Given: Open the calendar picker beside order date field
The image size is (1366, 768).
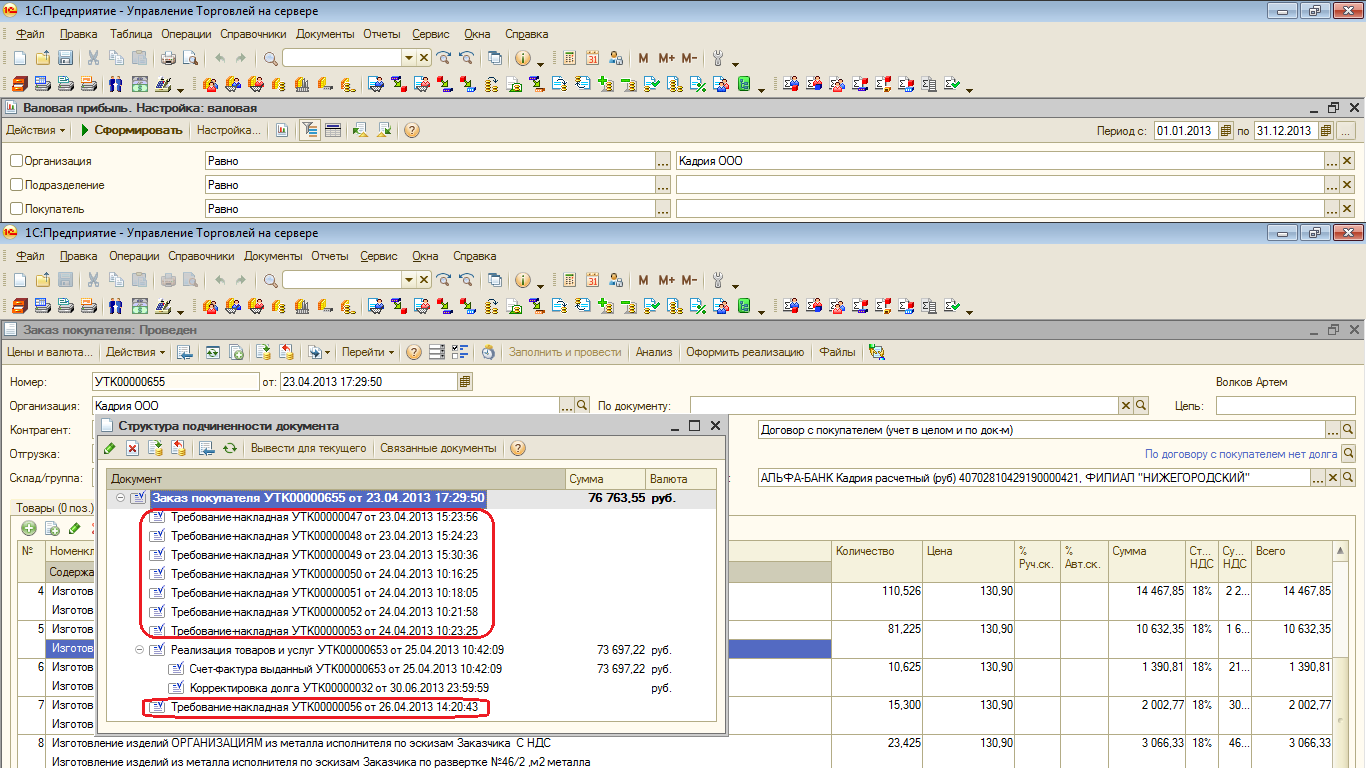Looking at the screenshot, I should click(x=464, y=382).
